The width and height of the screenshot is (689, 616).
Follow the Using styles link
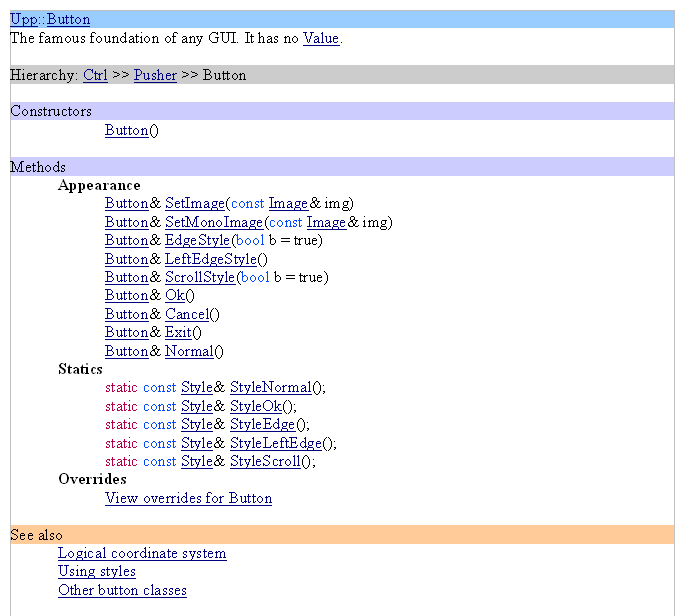pos(97,571)
